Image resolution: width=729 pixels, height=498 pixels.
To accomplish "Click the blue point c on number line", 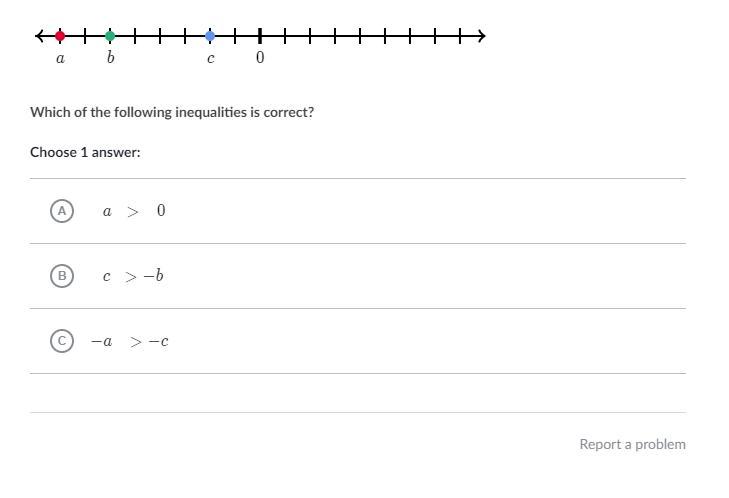I will pos(210,36).
